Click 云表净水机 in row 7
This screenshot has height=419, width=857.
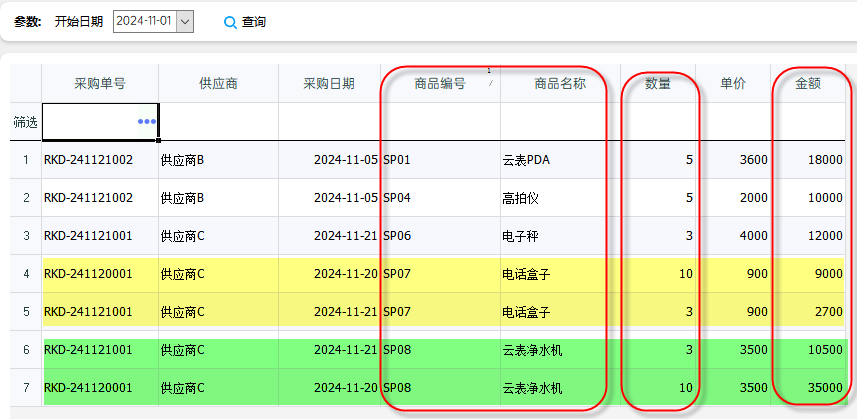pyautogui.click(x=532, y=388)
